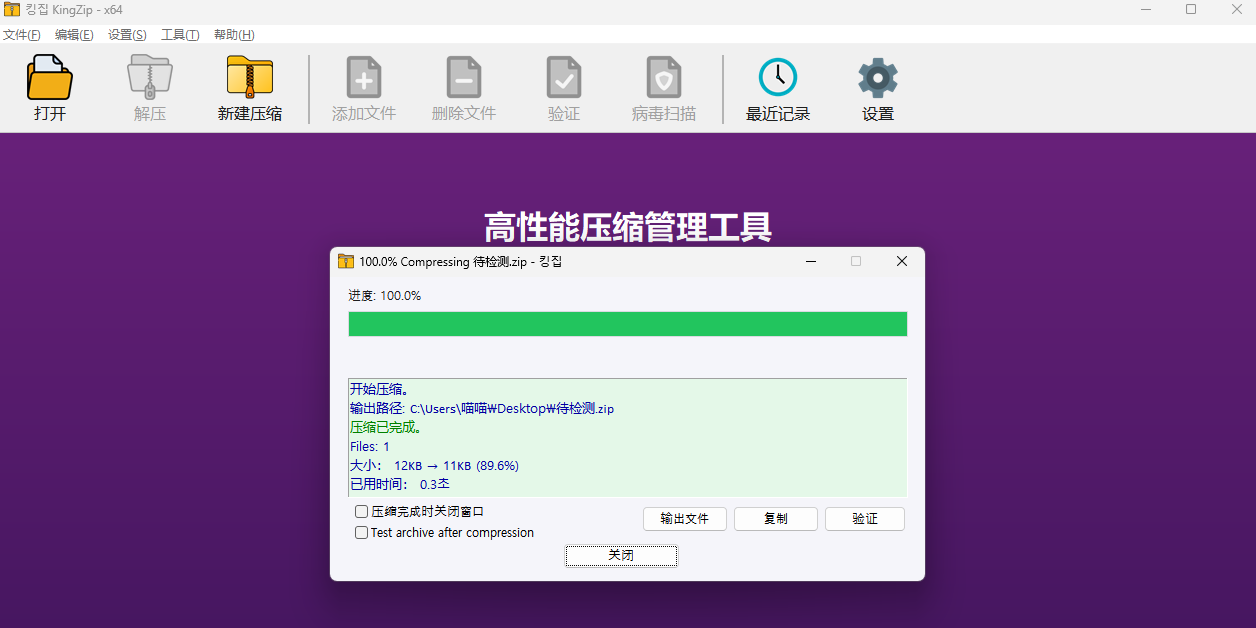Screen dimensions: 1256x628
Task: Click the 解压 extract icon
Action: pos(150,78)
